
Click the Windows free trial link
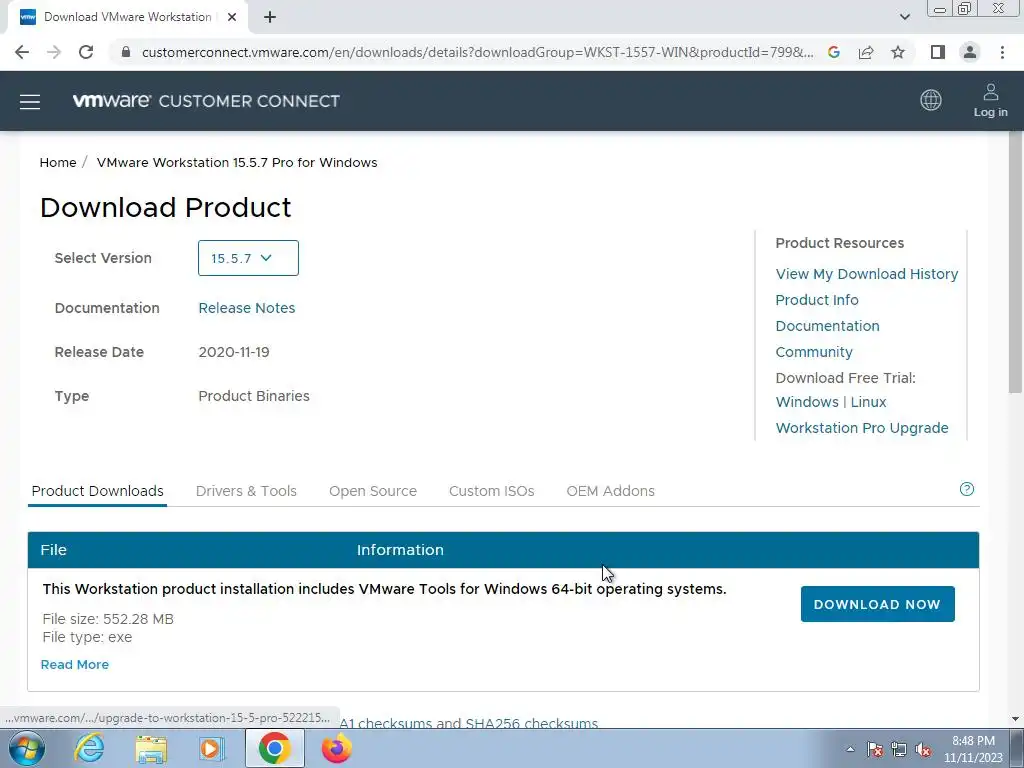(x=807, y=402)
